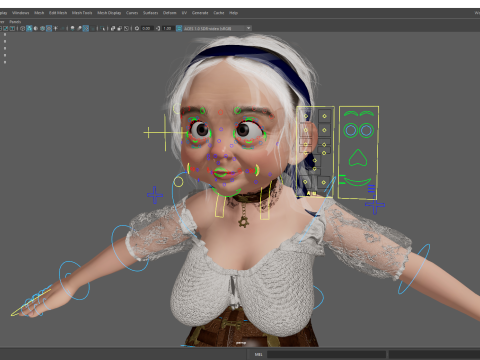Toggle Wireframe on Shaded icon

42,28
